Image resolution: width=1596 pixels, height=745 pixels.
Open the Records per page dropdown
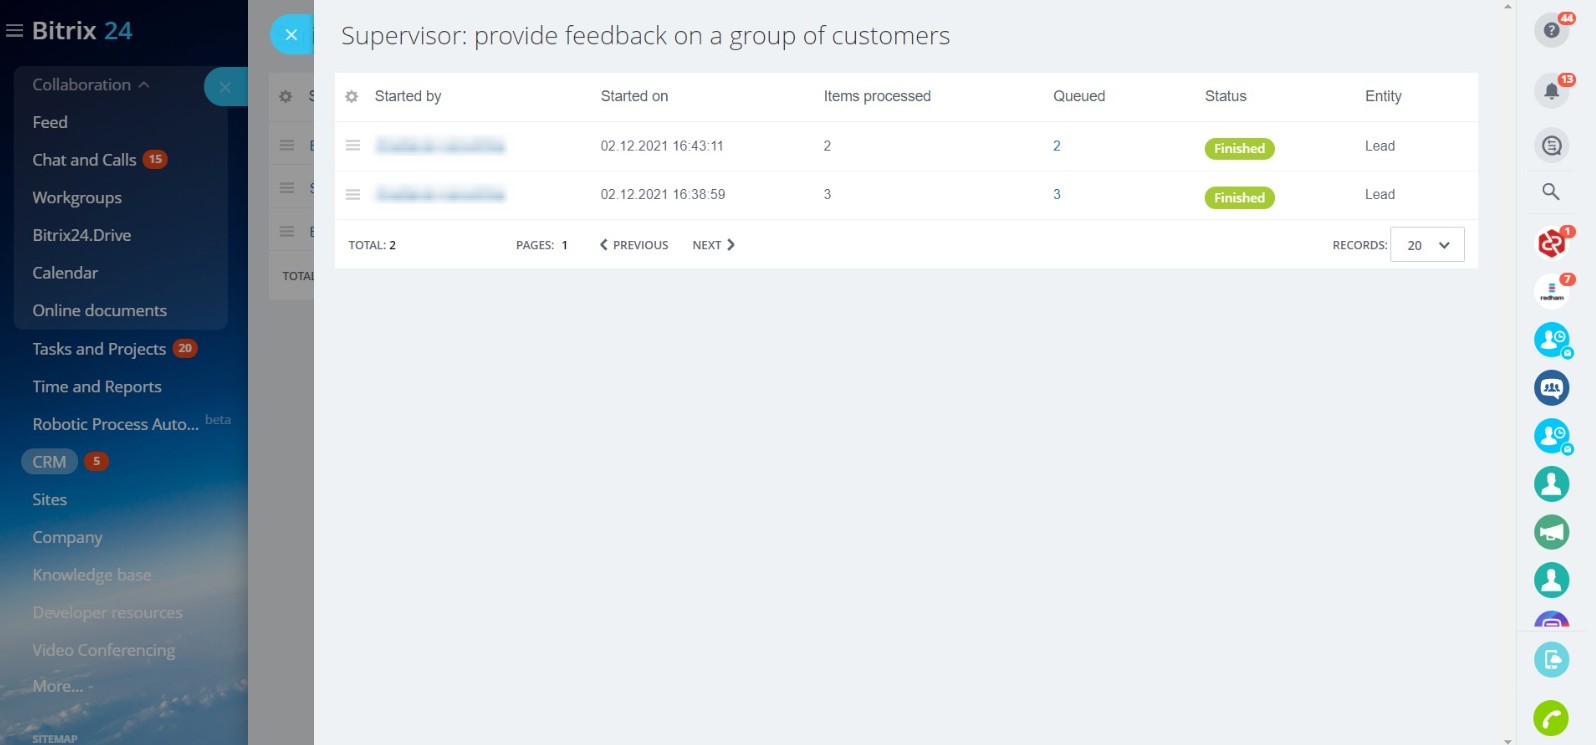tap(1427, 245)
